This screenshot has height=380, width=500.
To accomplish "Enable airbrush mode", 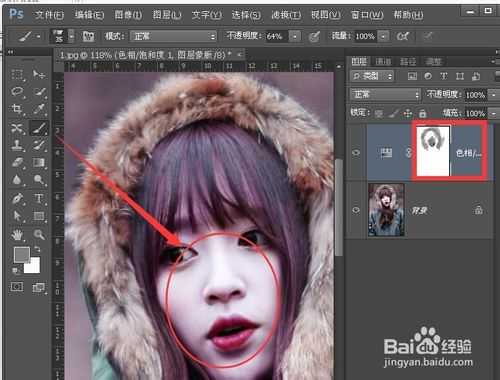I will point(403,36).
